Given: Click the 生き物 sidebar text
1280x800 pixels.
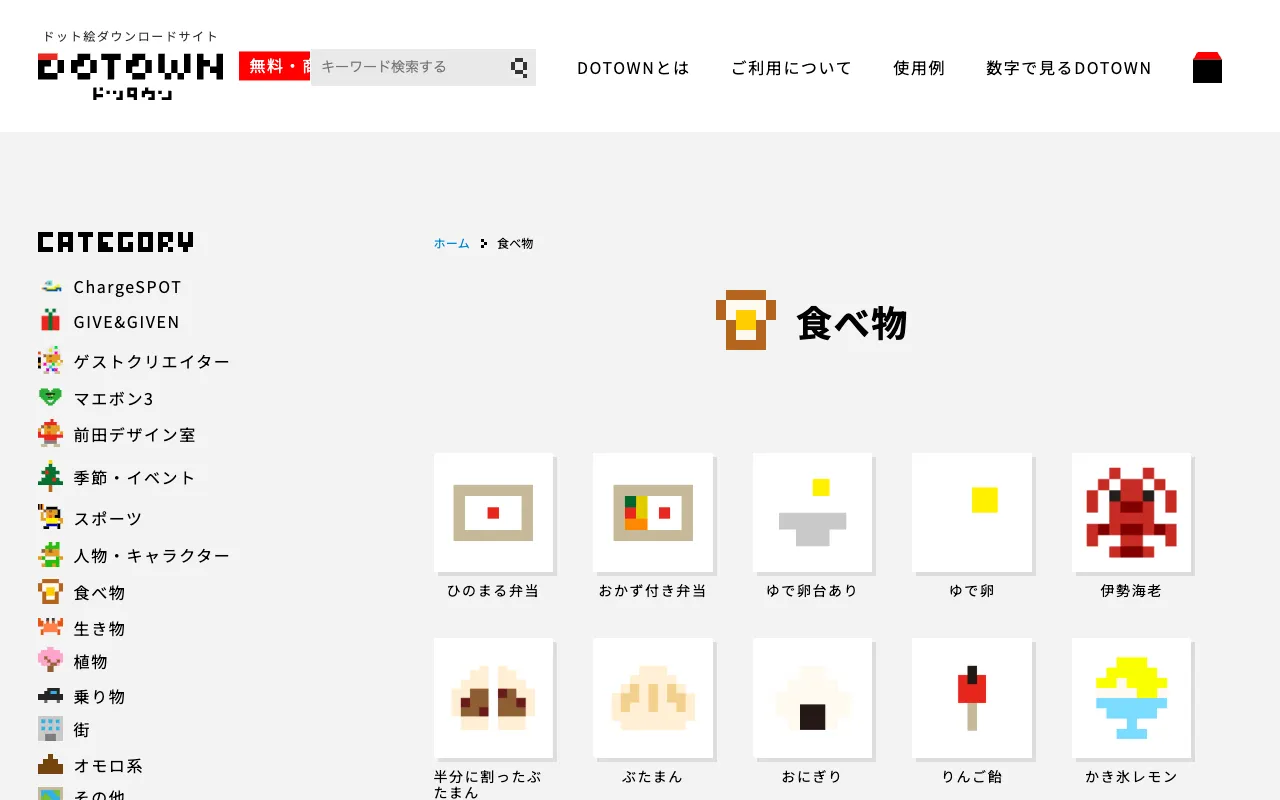Looking at the screenshot, I should (99, 628).
